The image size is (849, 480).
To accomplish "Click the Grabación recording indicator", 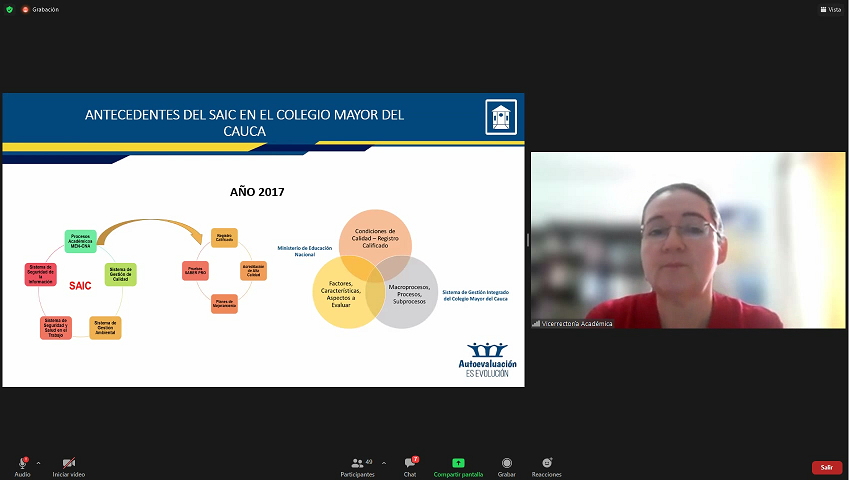I will [x=41, y=9].
